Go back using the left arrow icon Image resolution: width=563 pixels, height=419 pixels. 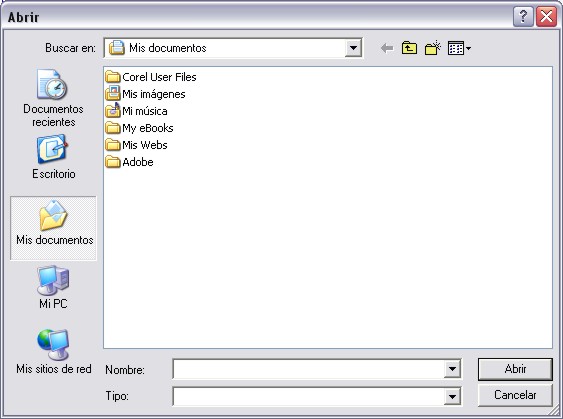coord(387,48)
